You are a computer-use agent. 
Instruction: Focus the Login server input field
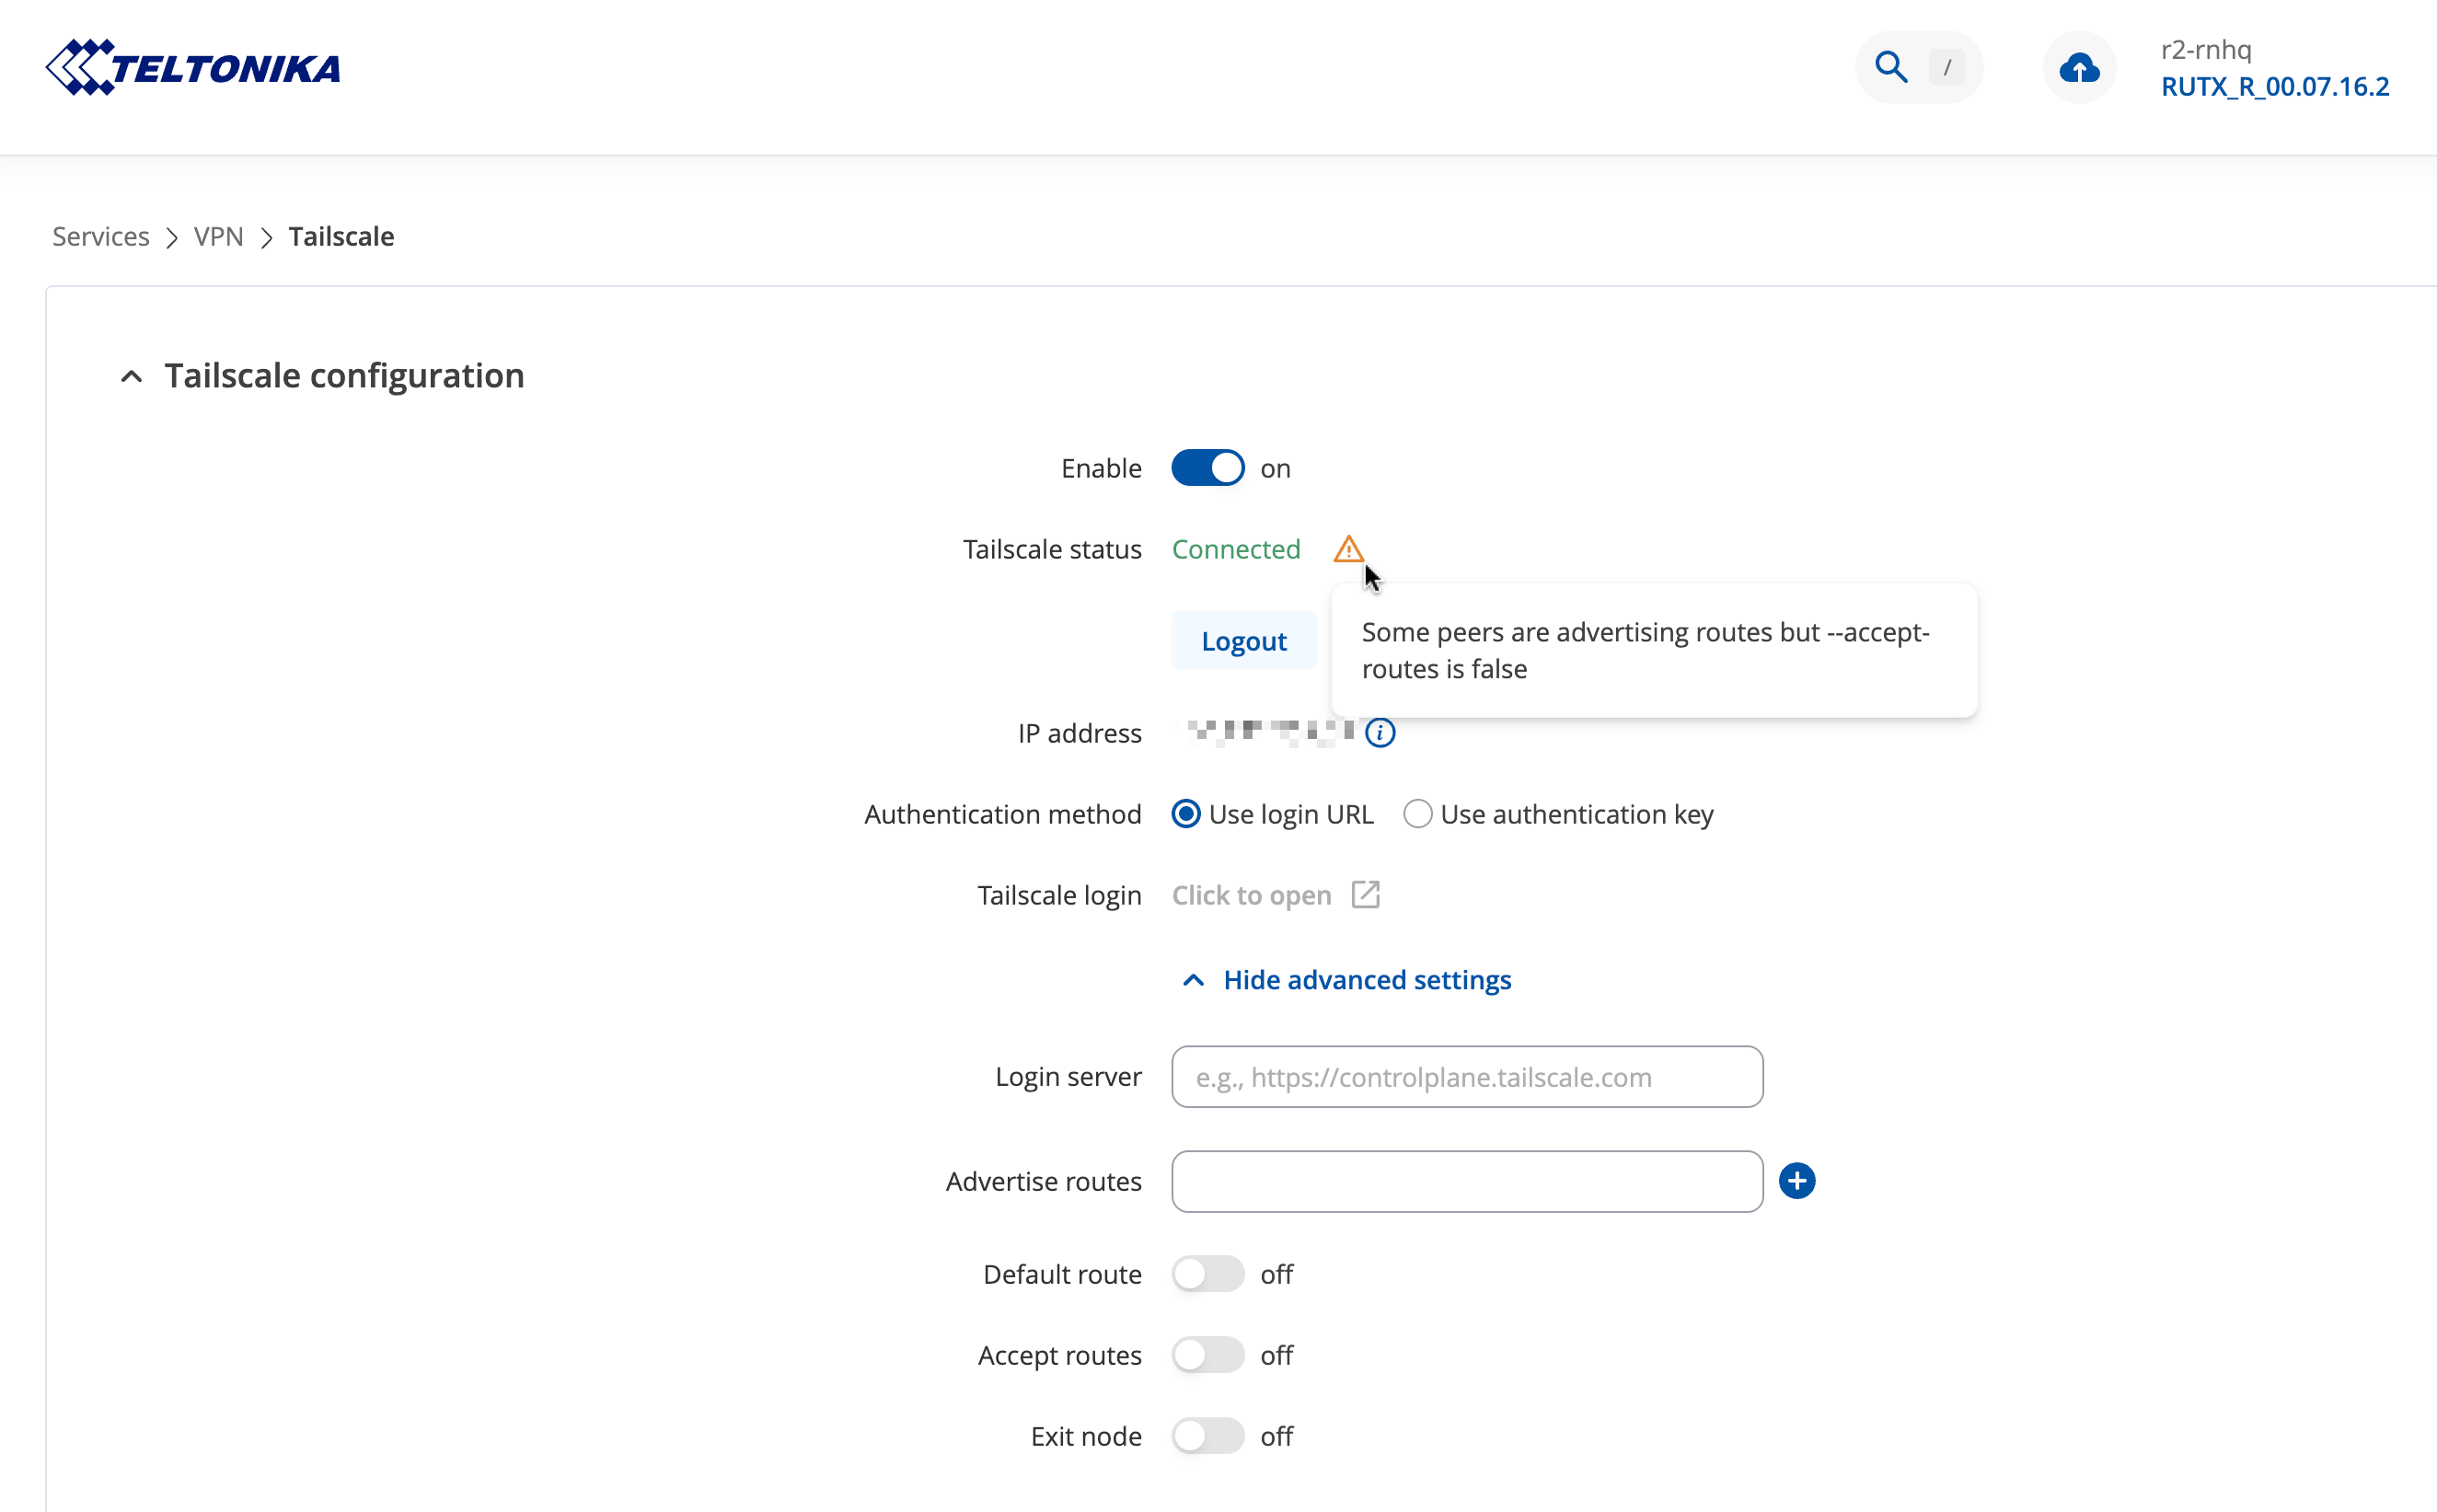[x=1467, y=1077]
